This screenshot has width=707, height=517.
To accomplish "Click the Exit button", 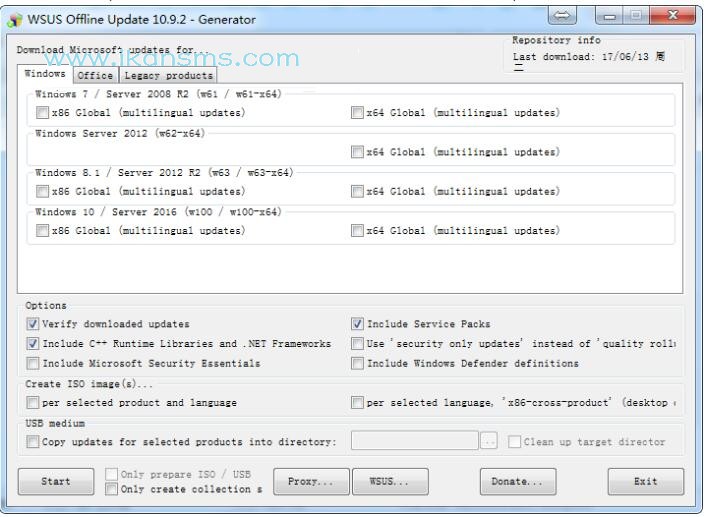I will click(645, 482).
